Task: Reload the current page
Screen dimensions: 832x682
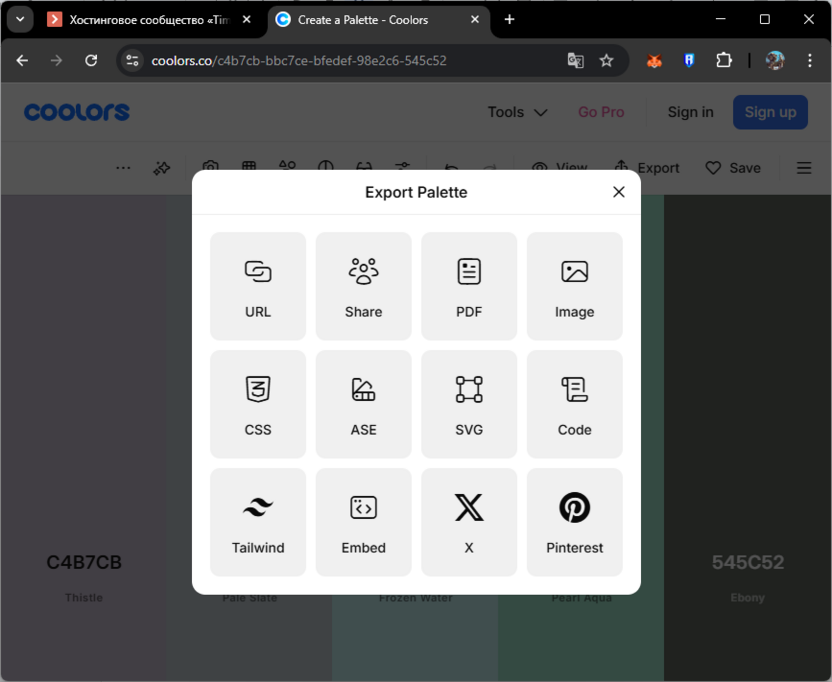Action: [91, 61]
